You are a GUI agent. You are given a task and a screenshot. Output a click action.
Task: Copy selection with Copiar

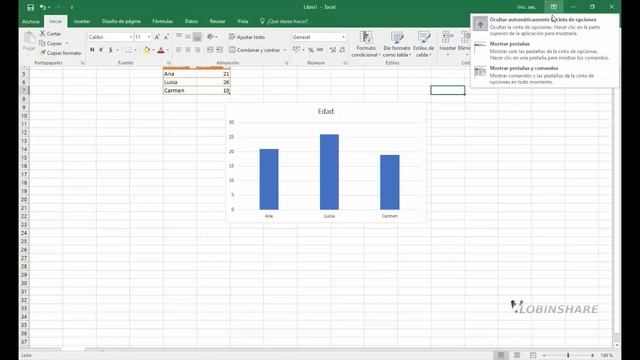(51, 43)
